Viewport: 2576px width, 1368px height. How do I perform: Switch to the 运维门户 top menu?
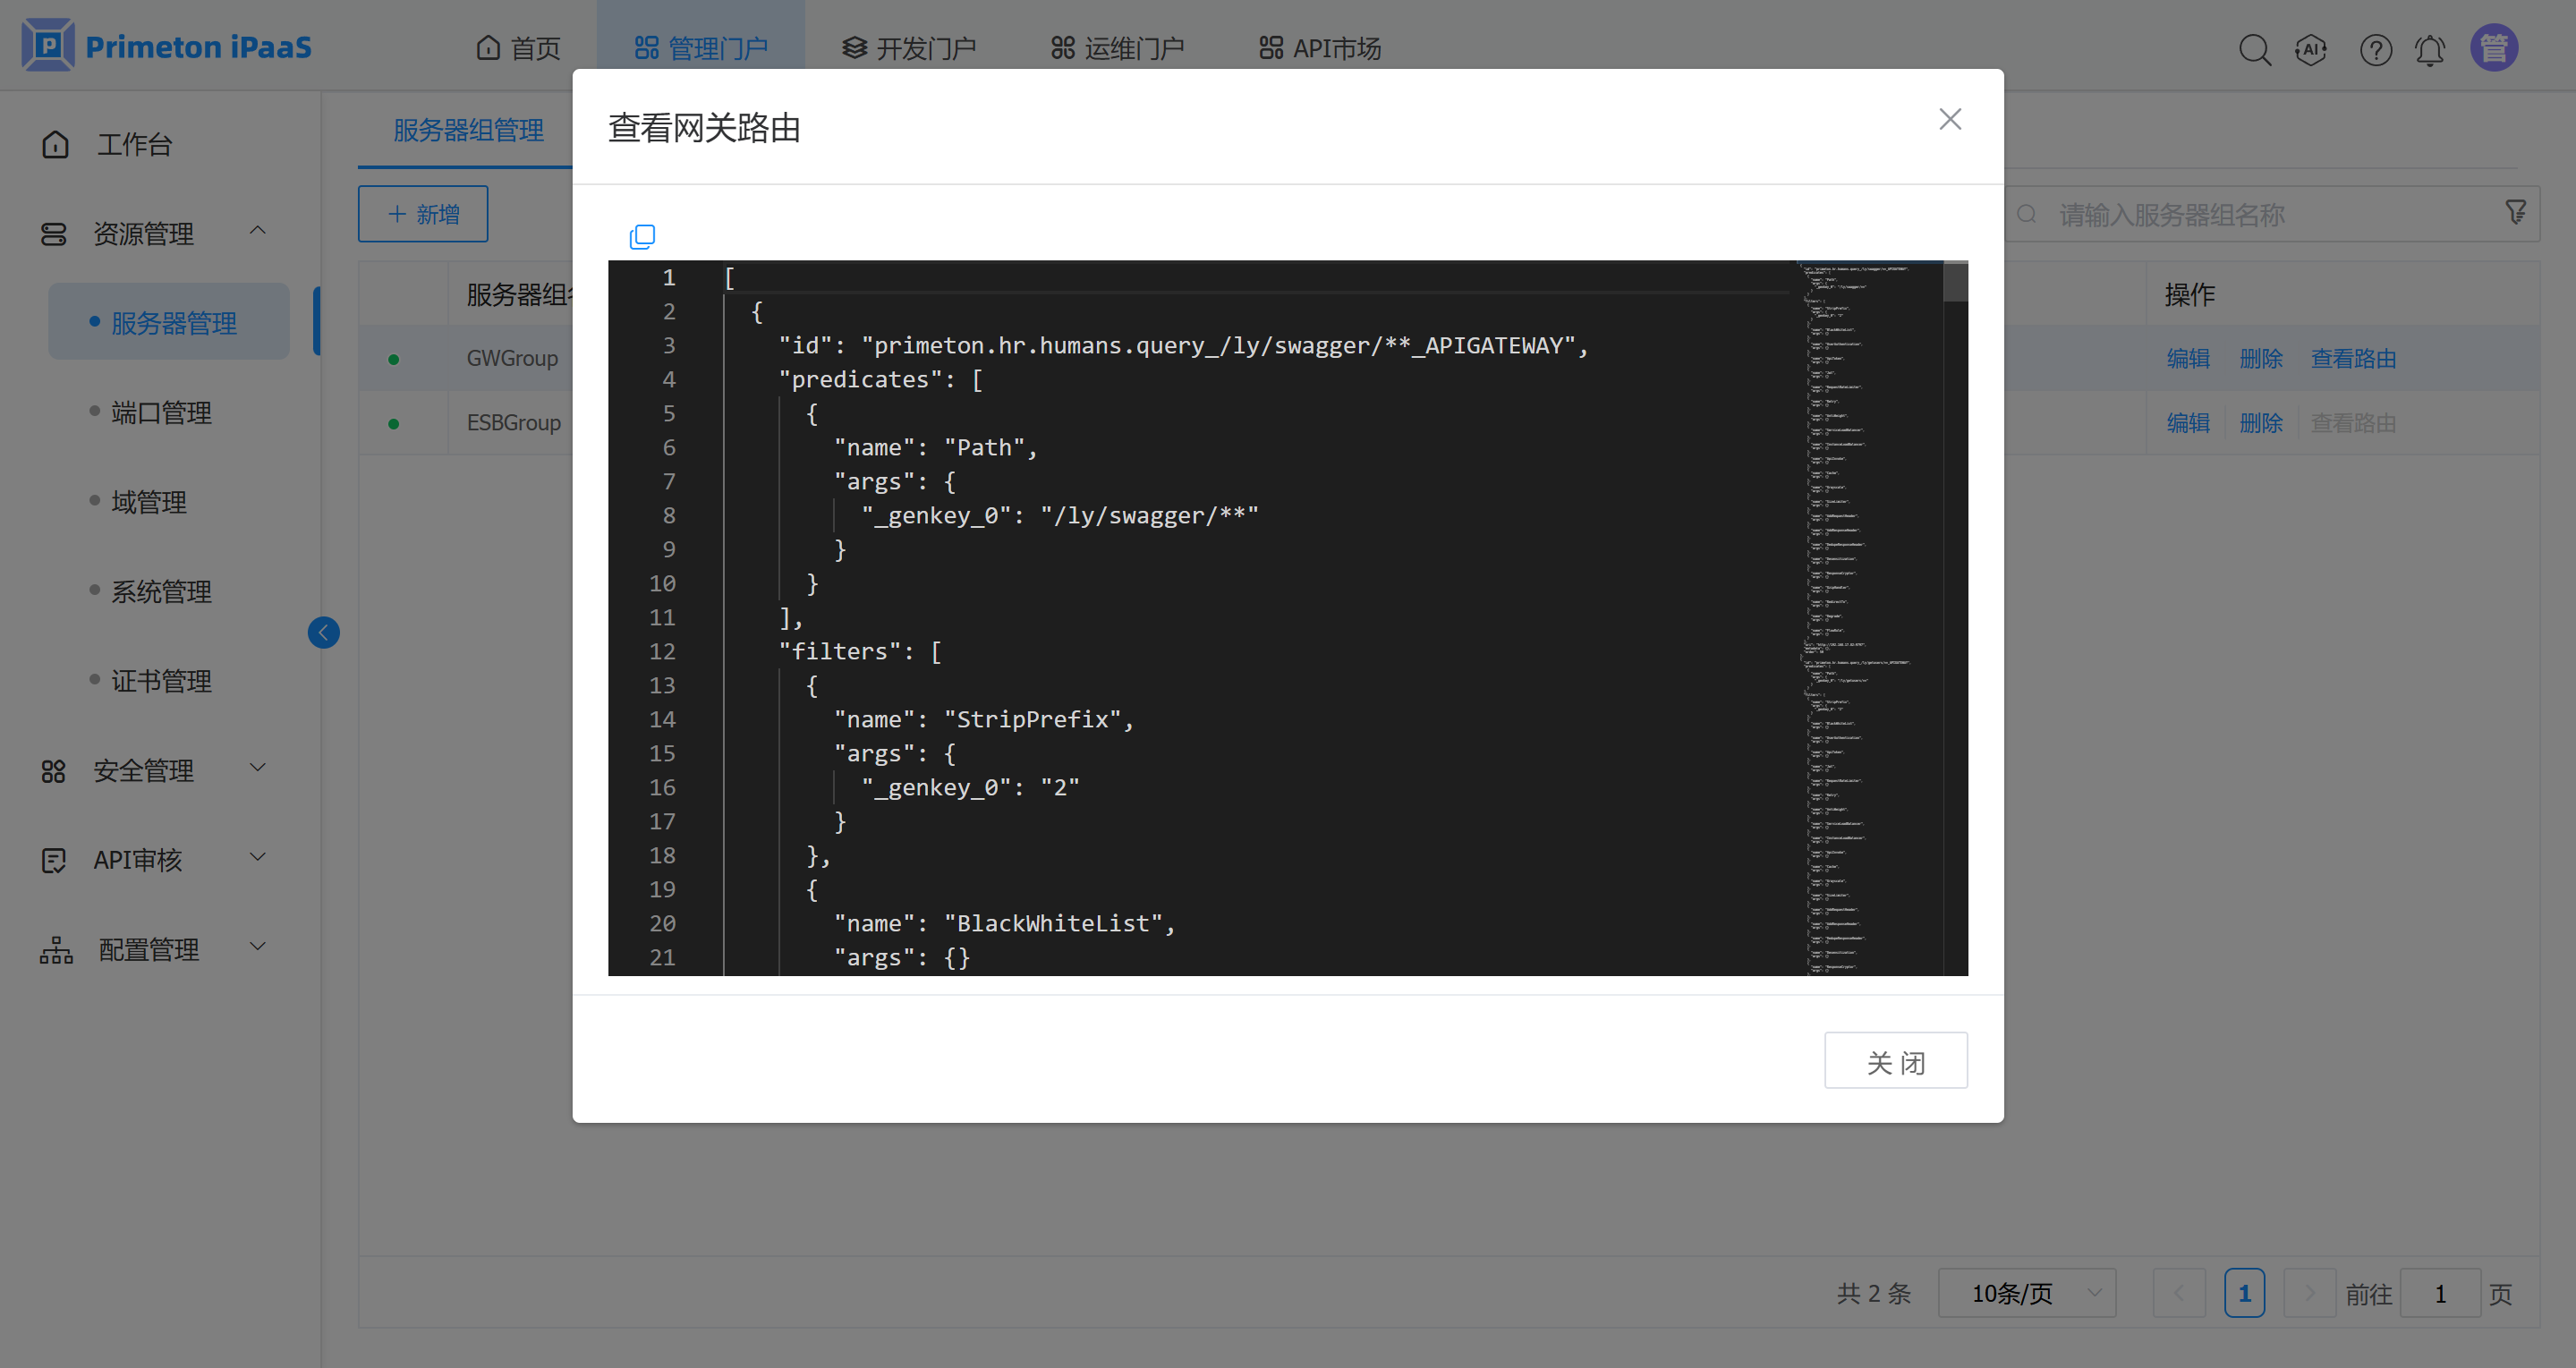(1117, 48)
